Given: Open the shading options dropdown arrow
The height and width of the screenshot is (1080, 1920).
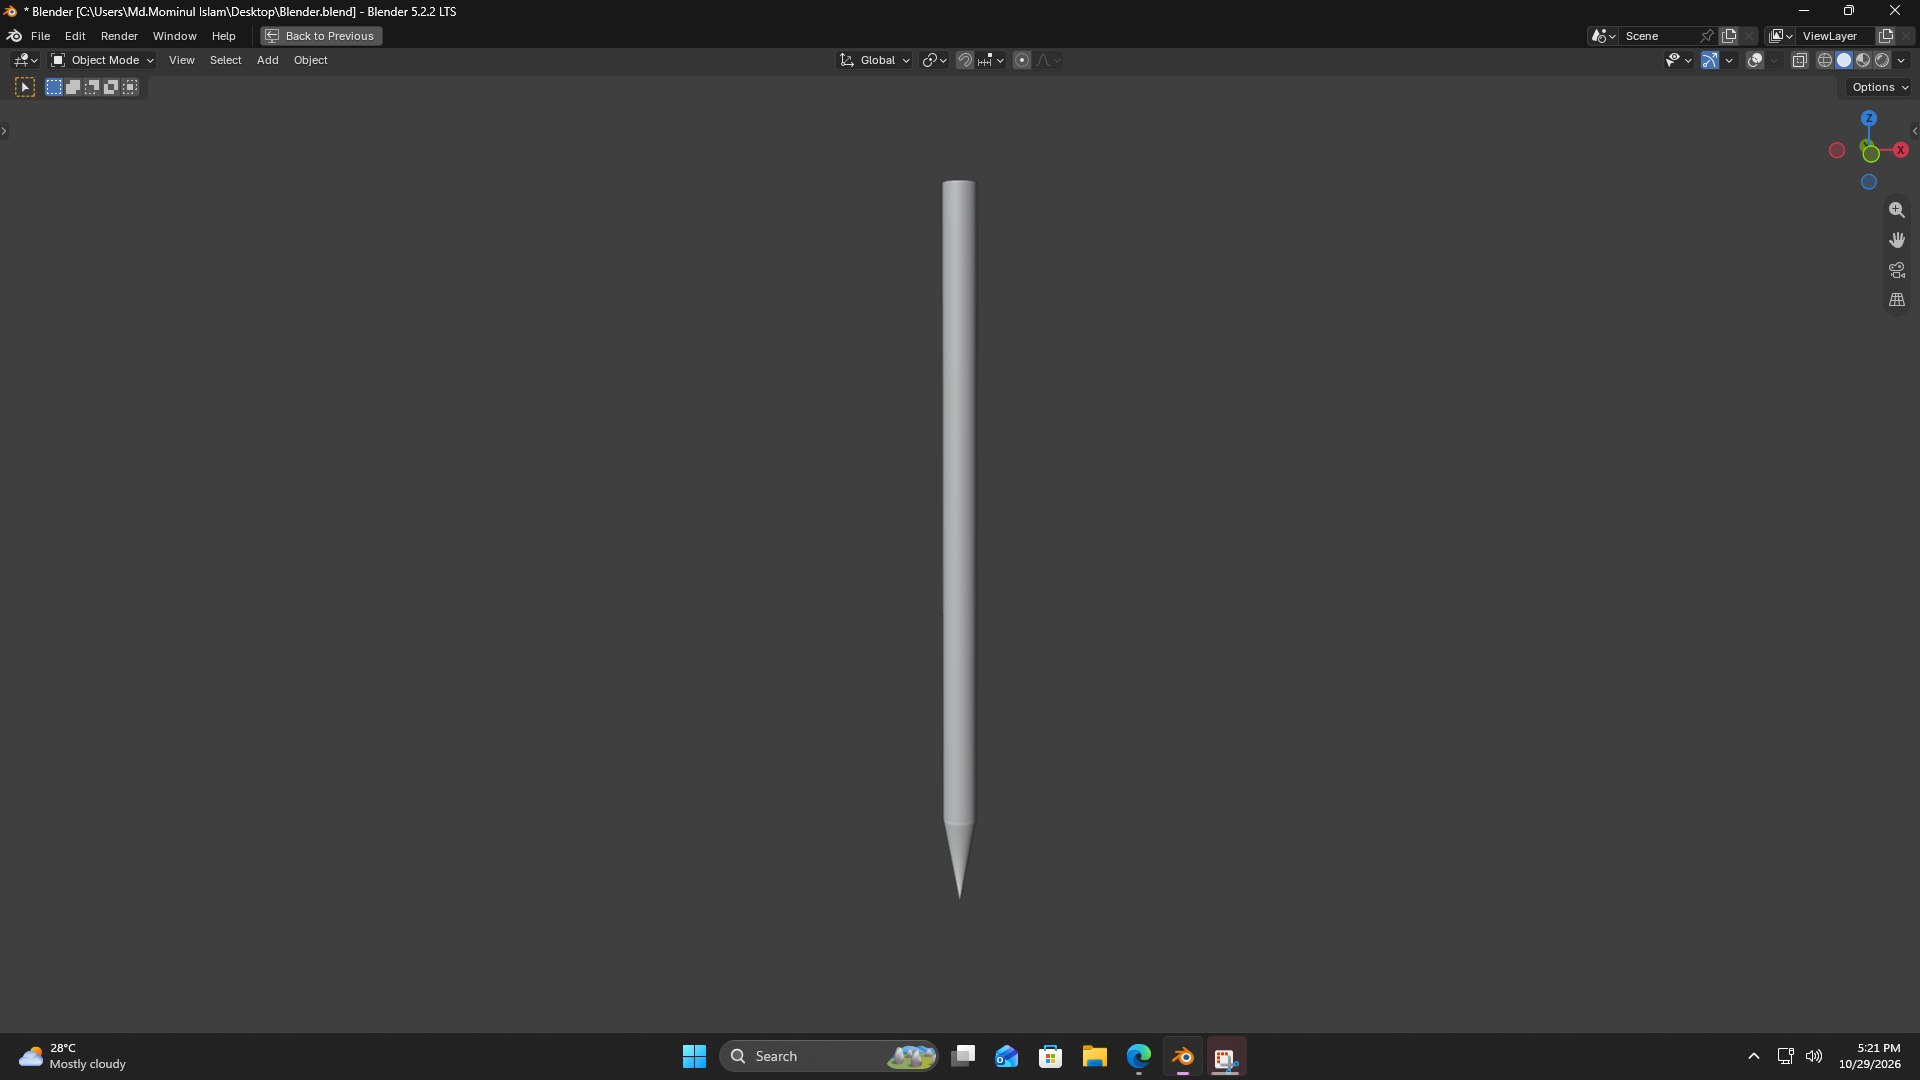Looking at the screenshot, I should click(1902, 61).
